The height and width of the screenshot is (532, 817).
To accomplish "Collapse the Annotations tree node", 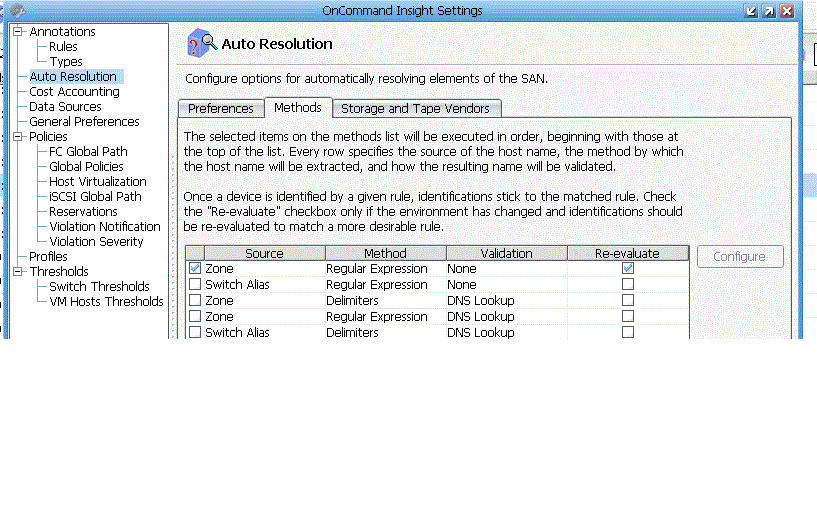I will [18, 31].
